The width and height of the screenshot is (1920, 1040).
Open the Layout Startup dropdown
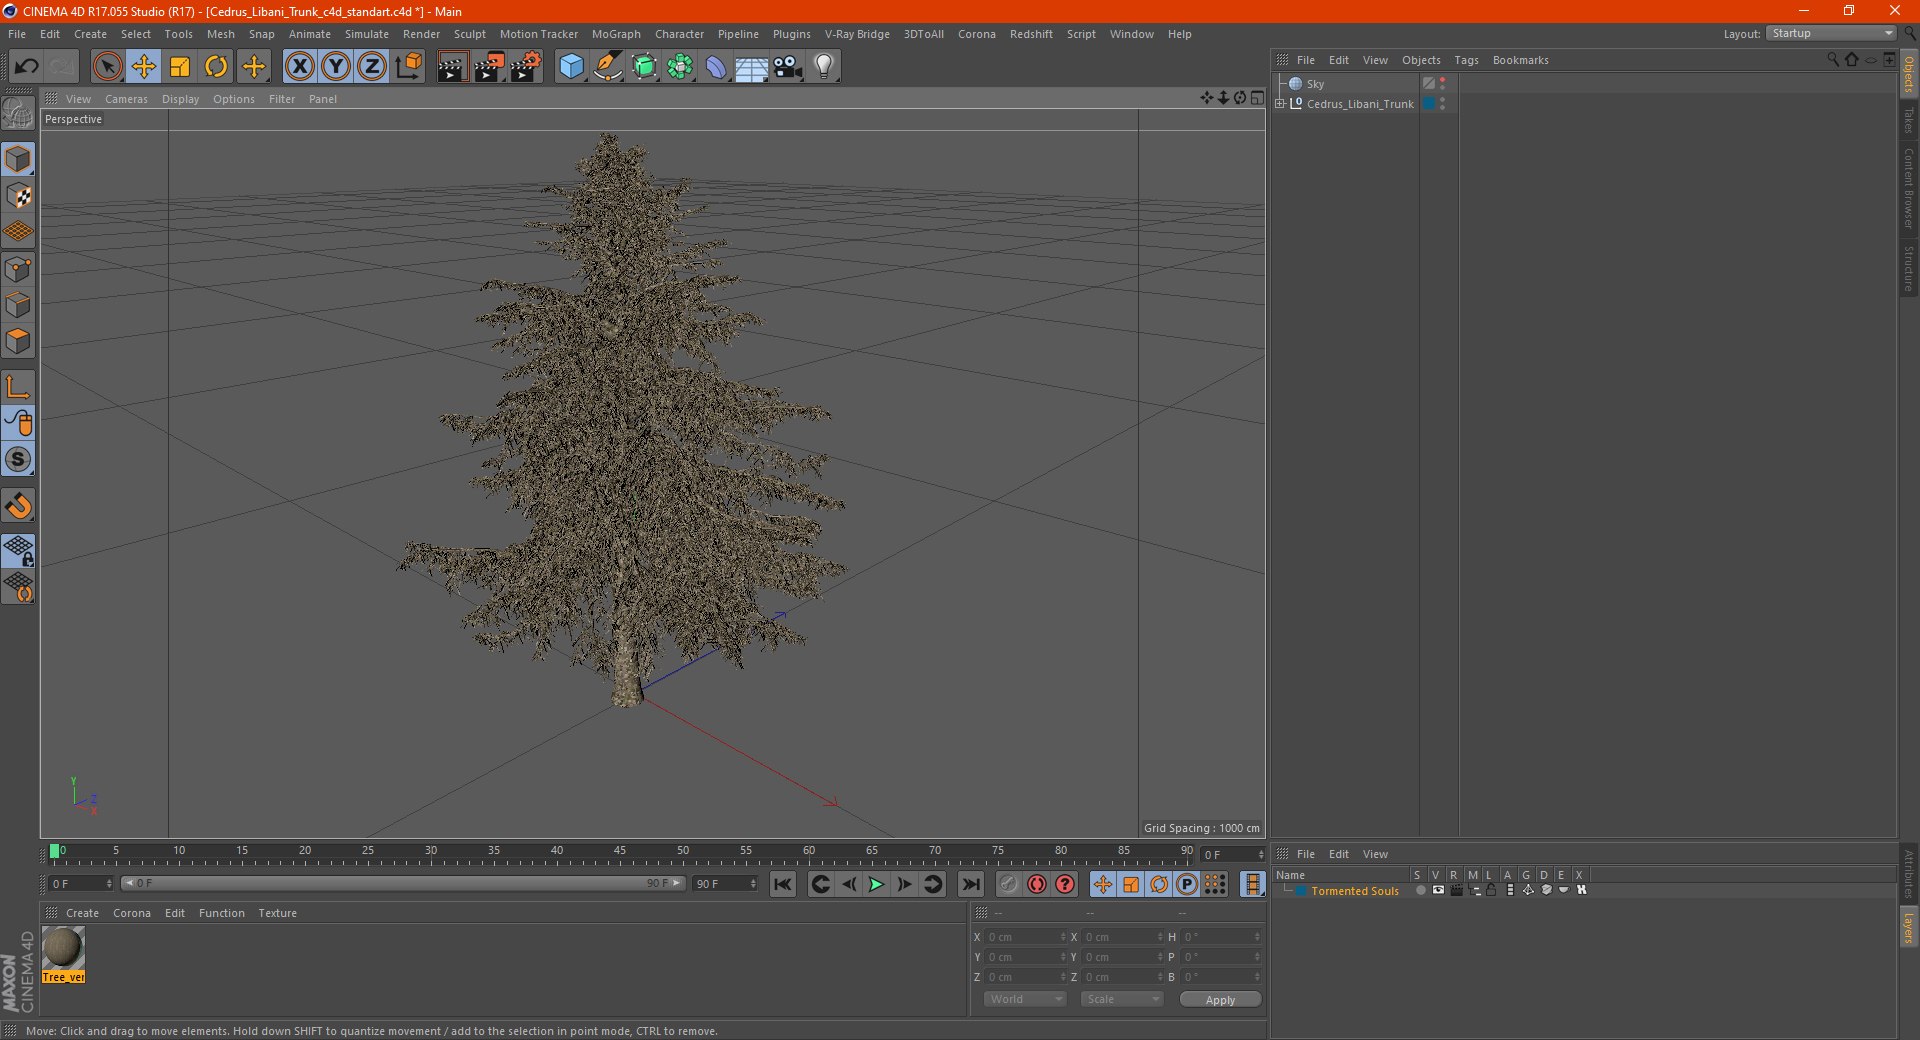pos(1832,34)
